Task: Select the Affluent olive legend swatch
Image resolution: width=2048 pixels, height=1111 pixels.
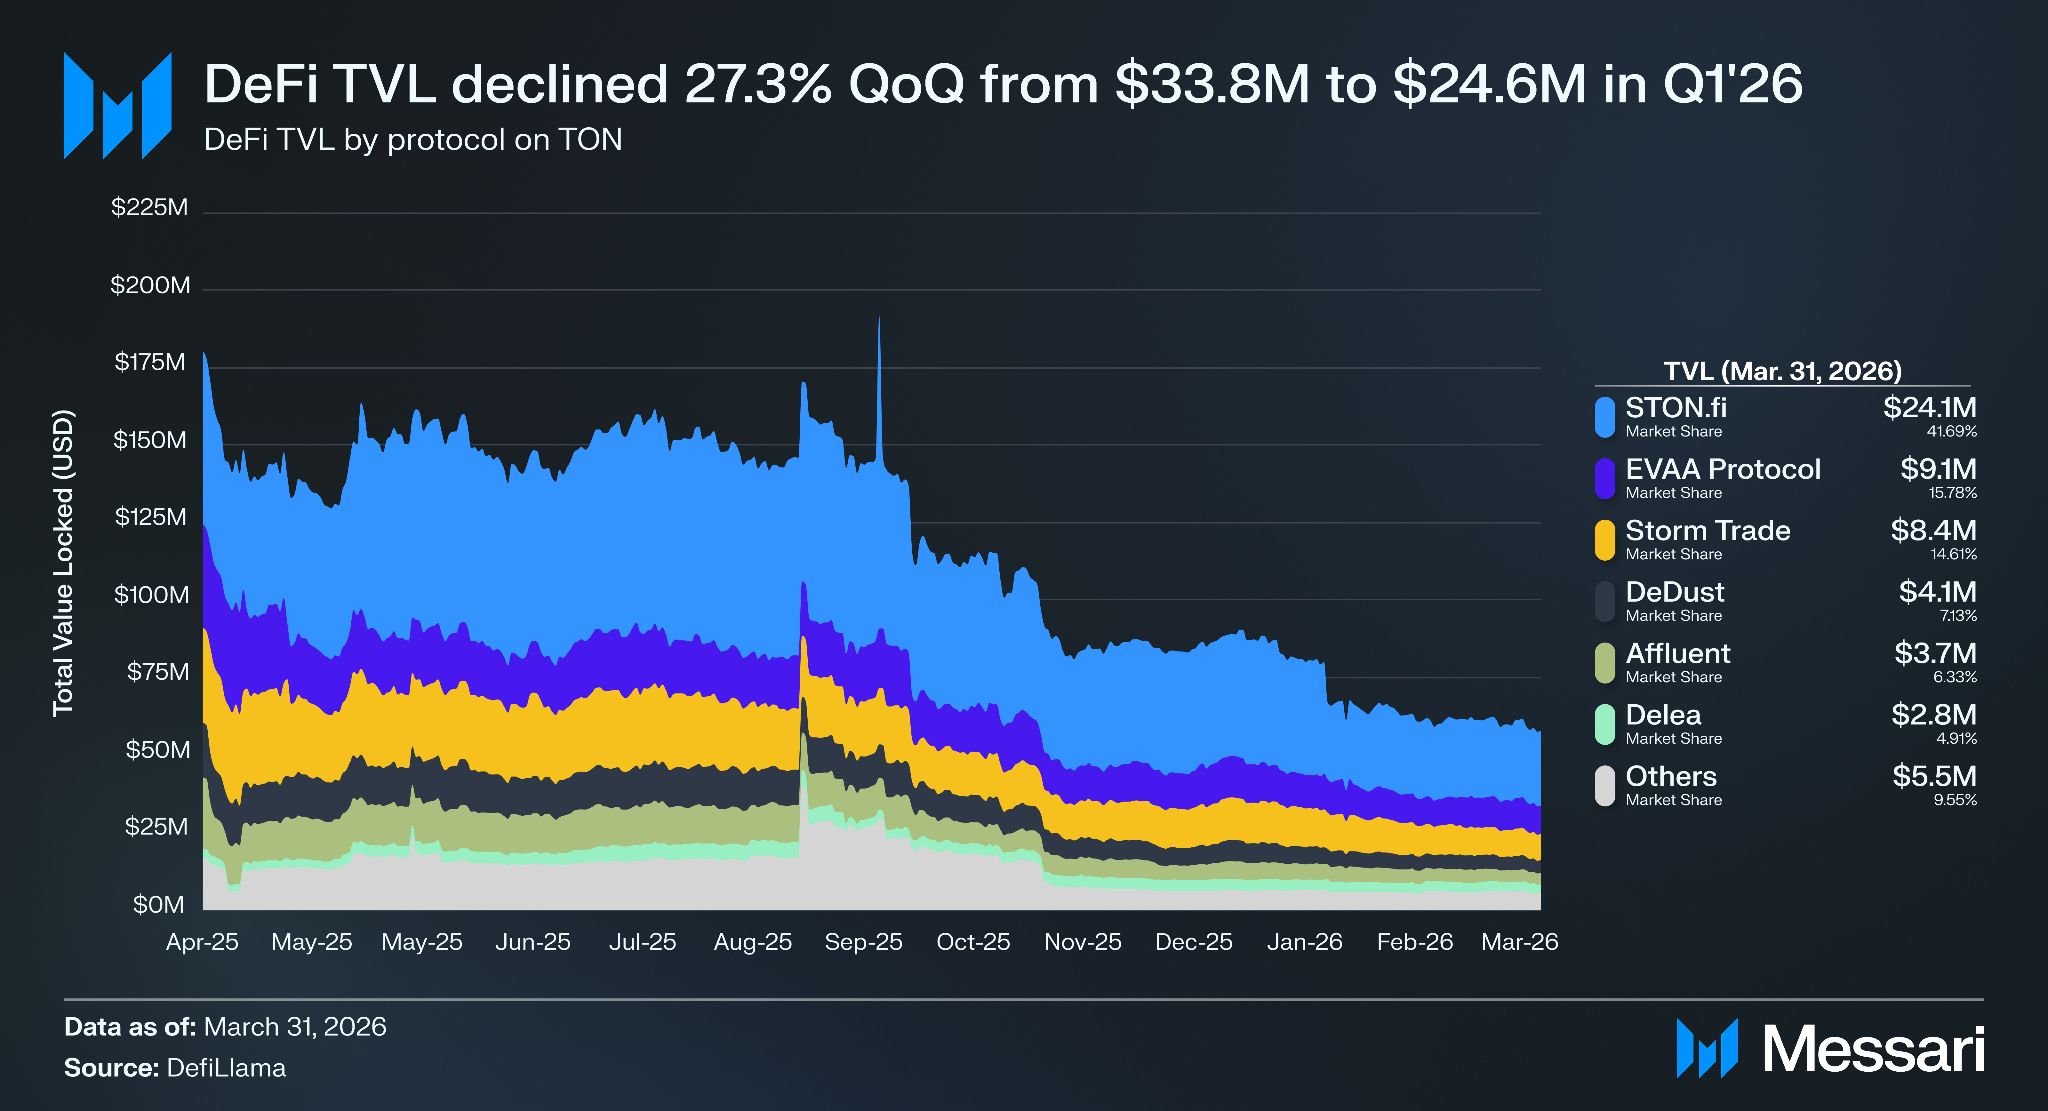Action: [1604, 663]
